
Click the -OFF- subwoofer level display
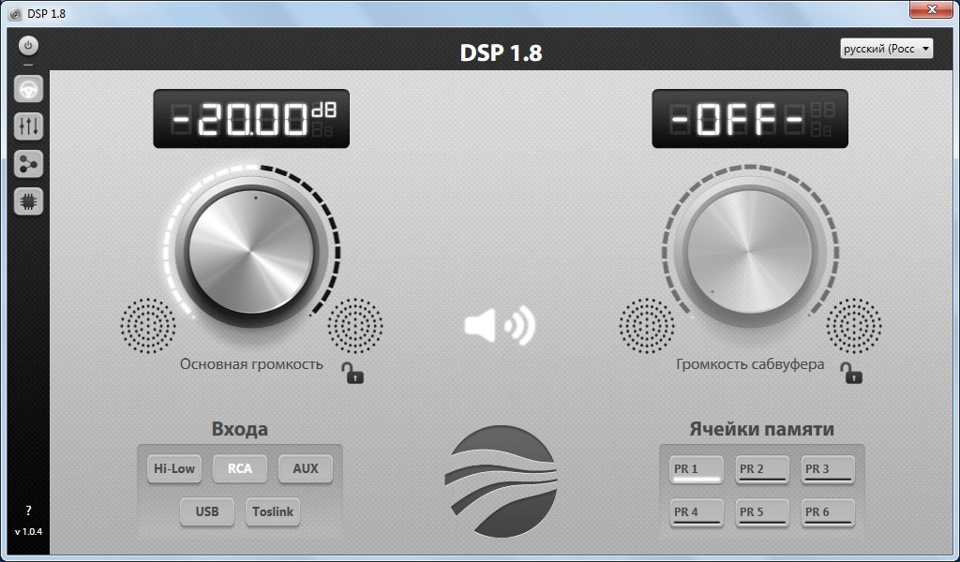click(x=750, y=119)
